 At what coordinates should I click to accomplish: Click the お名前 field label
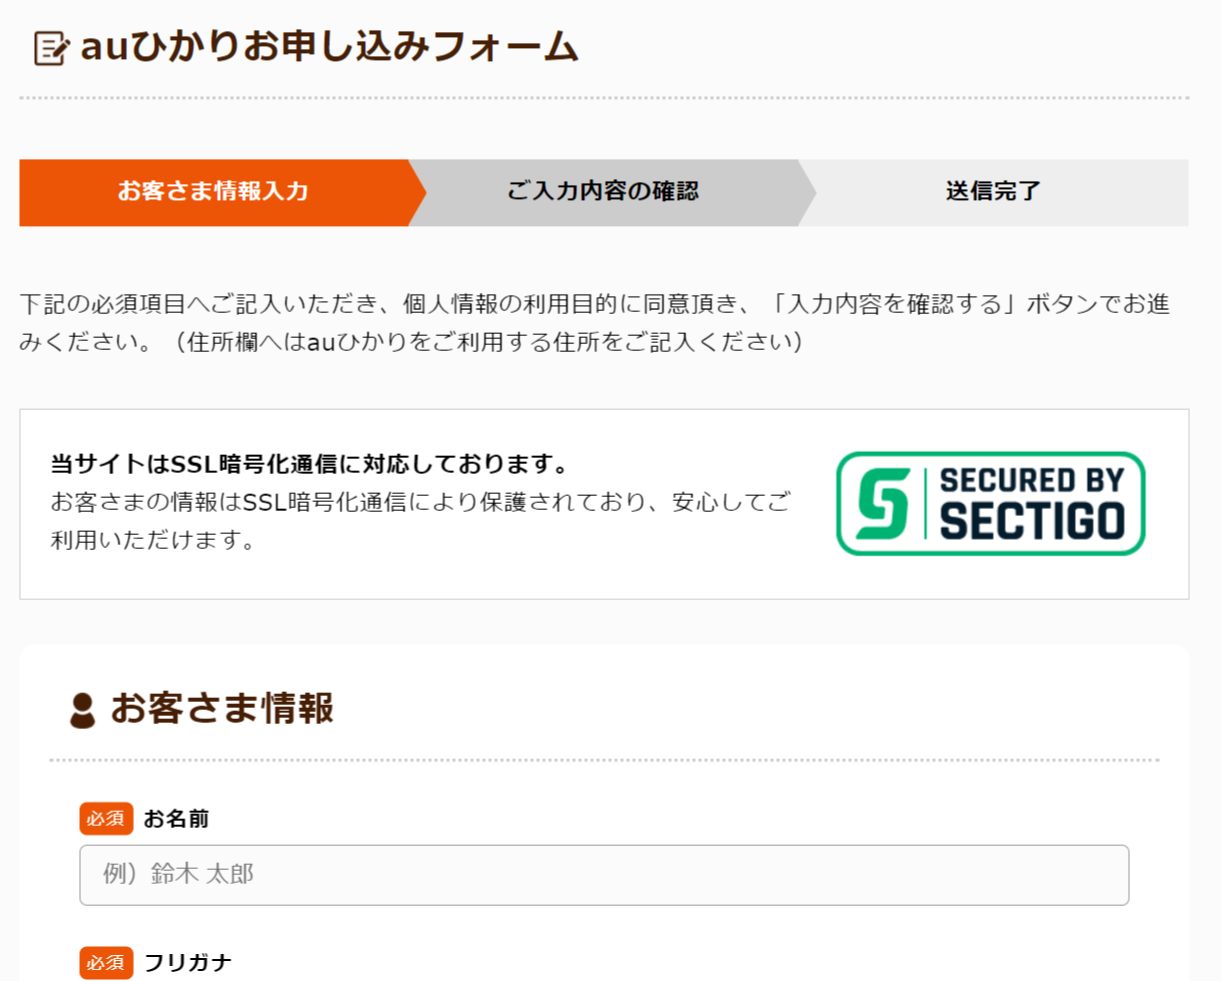176,819
